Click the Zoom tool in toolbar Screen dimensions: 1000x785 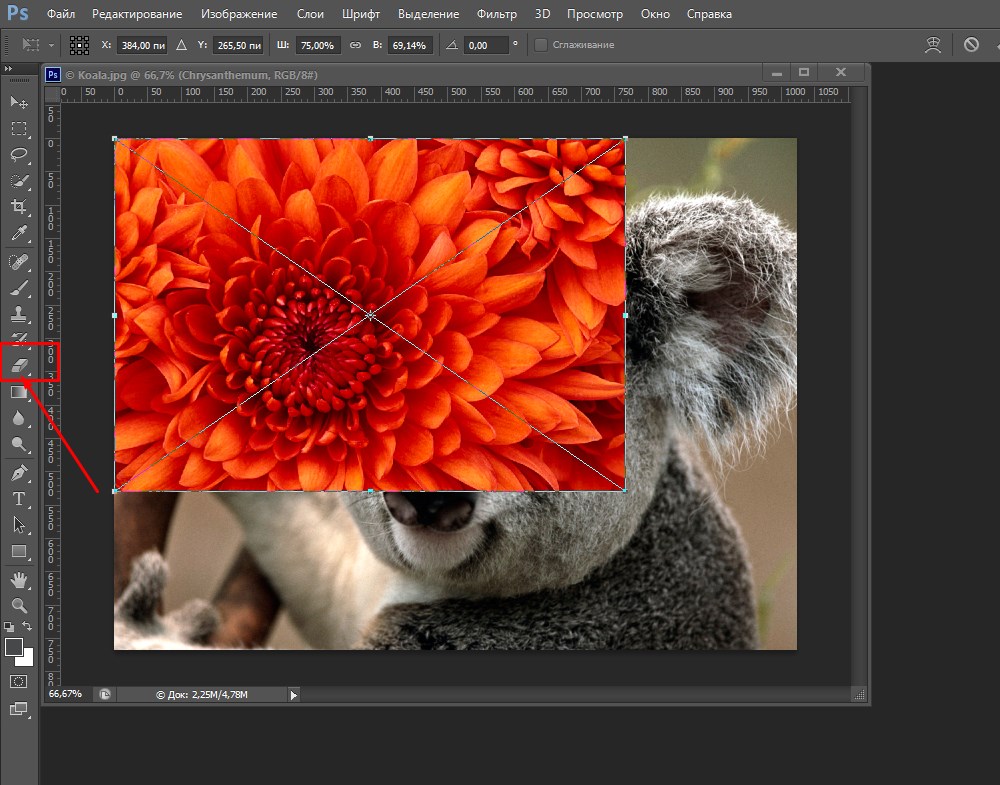coord(19,606)
